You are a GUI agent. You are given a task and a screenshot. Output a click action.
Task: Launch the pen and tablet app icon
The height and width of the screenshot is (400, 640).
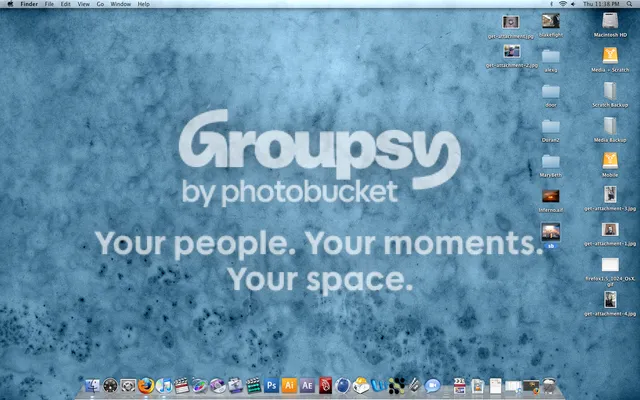tap(415, 385)
